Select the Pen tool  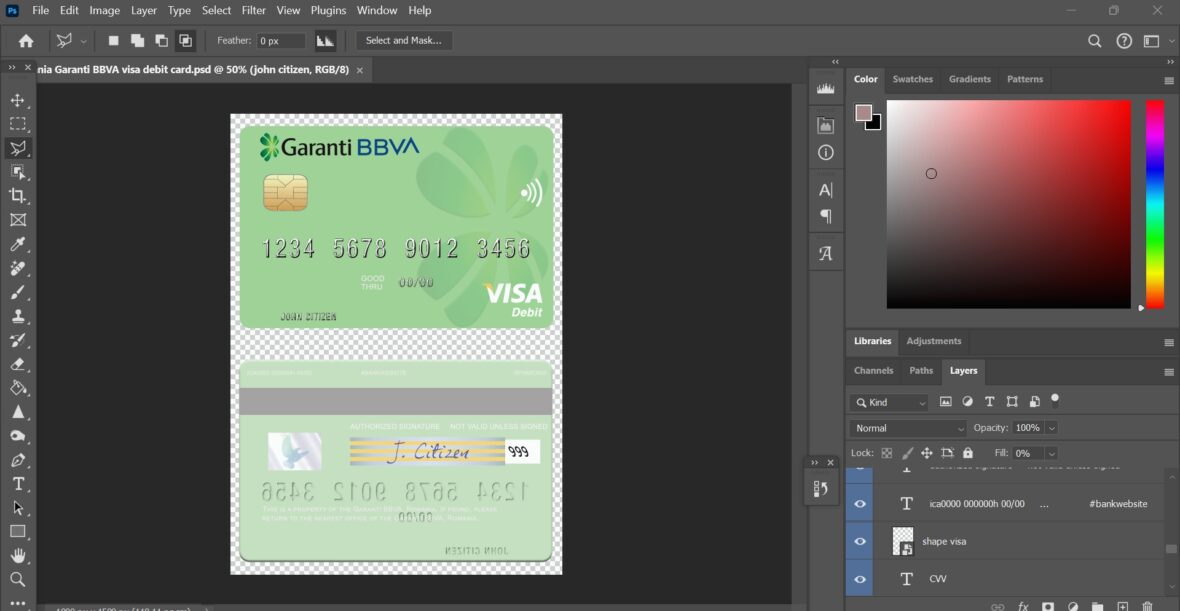[18, 460]
